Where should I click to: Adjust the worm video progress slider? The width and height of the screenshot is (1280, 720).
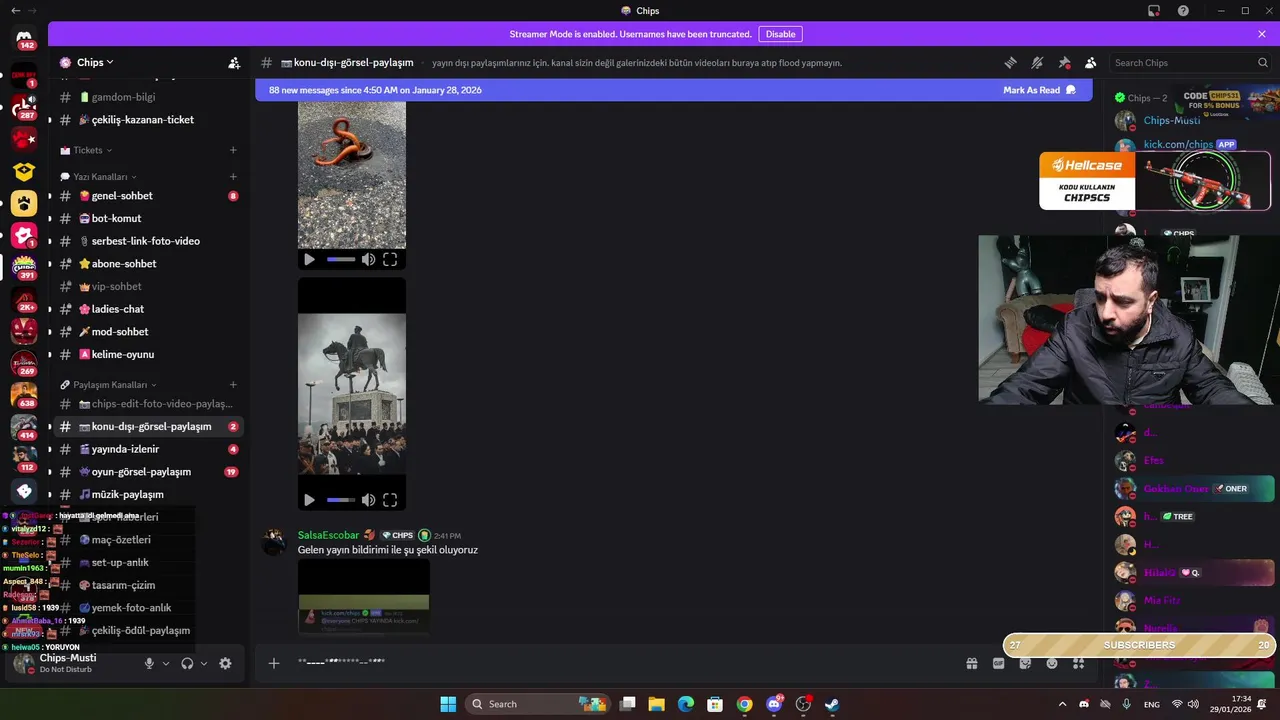coord(341,259)
